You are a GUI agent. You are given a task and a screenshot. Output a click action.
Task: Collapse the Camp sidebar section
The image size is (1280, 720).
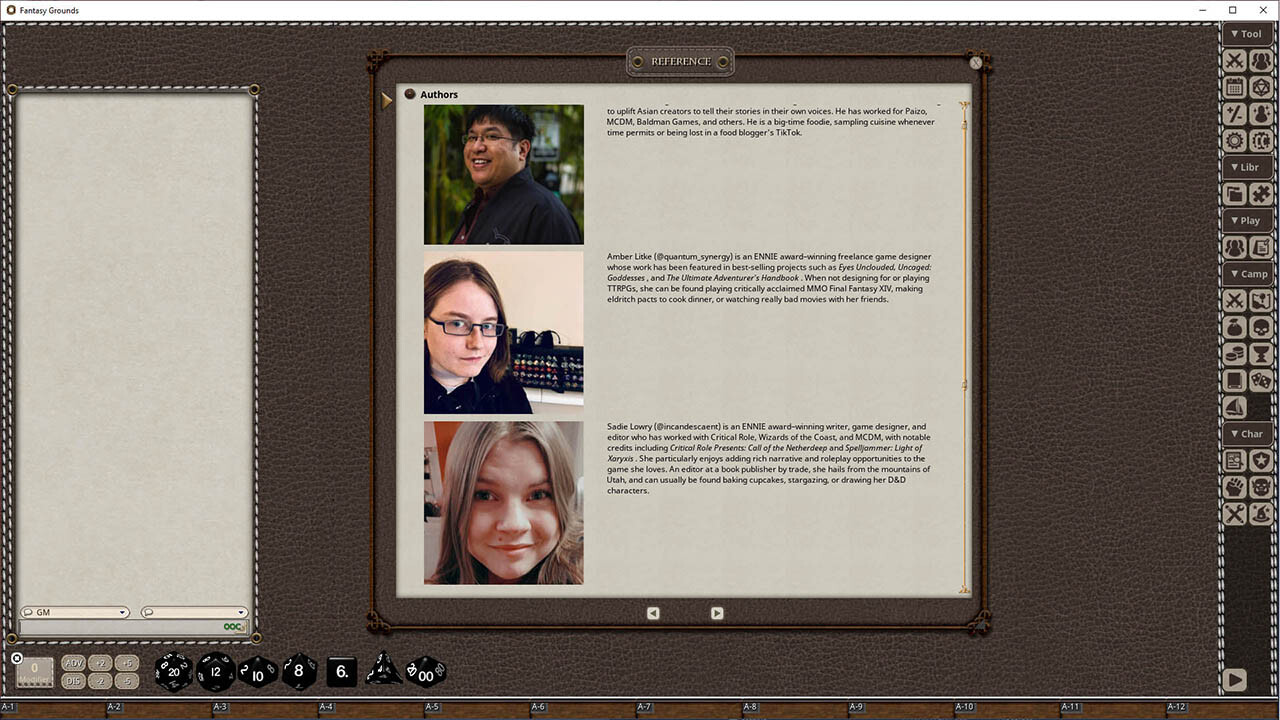click(1247, 273)
